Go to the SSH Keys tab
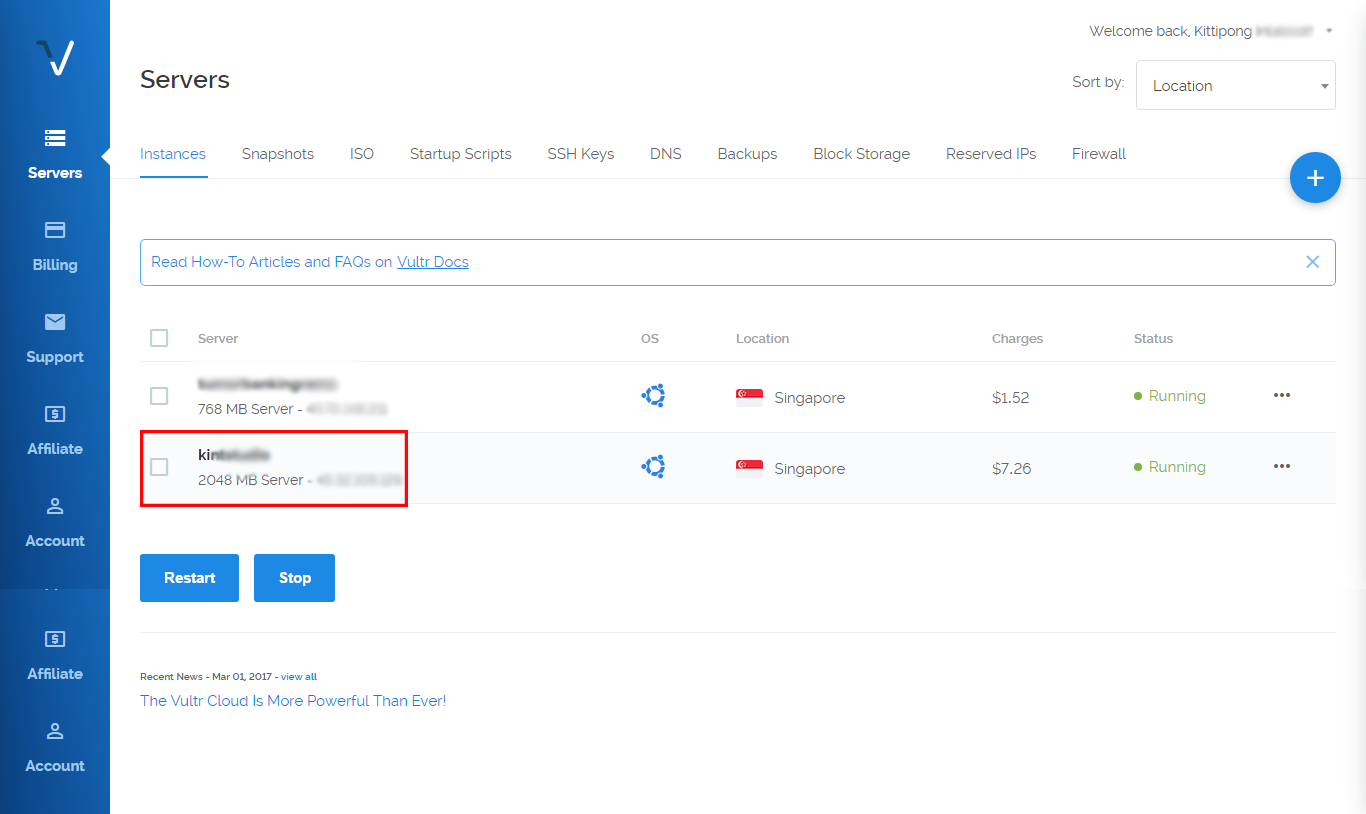 pyautogui.click(x=581, y=154)
